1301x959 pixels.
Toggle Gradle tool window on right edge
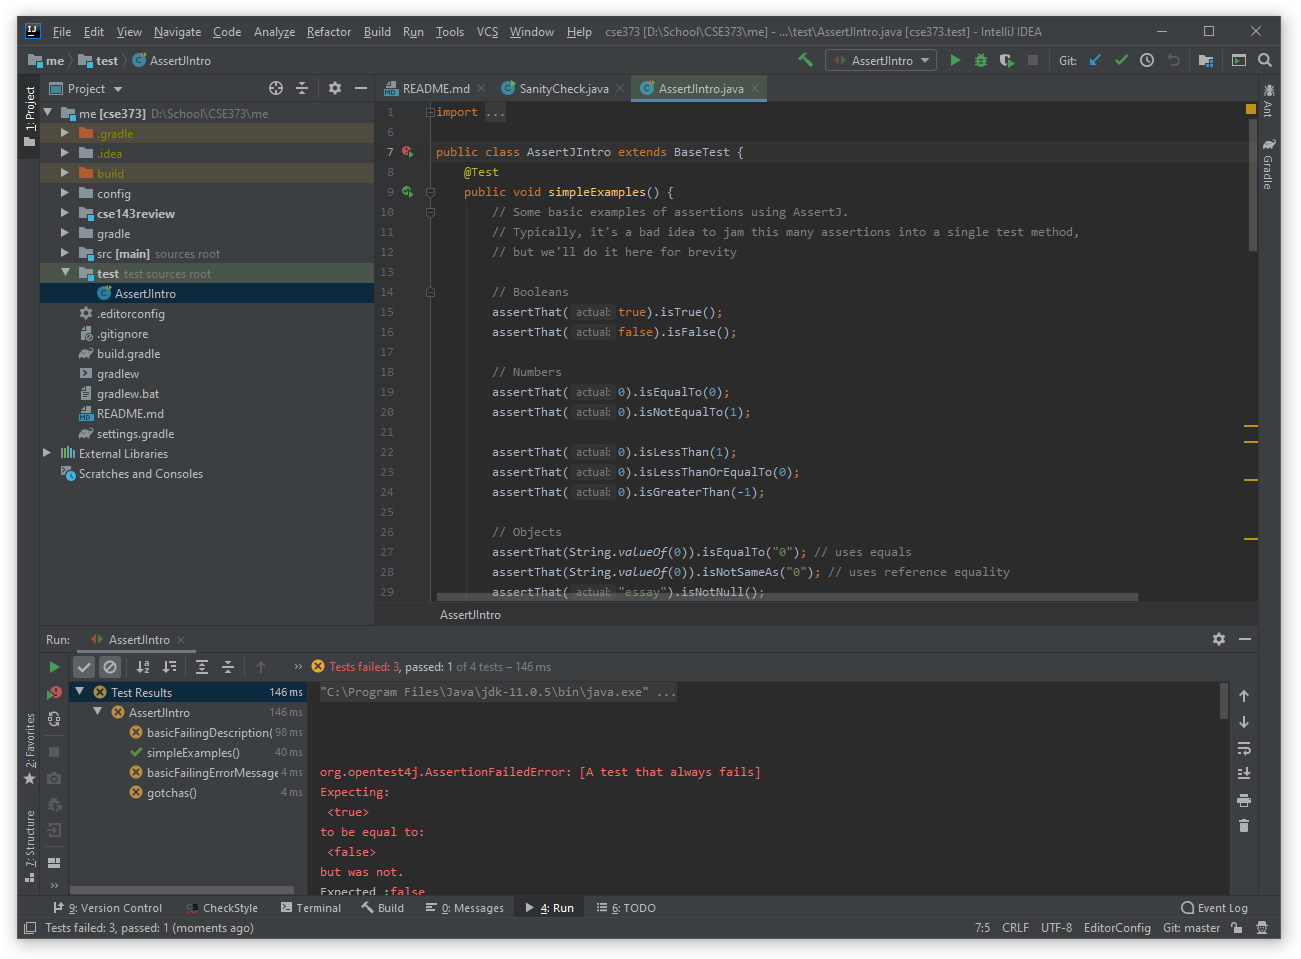(1268, 165)
